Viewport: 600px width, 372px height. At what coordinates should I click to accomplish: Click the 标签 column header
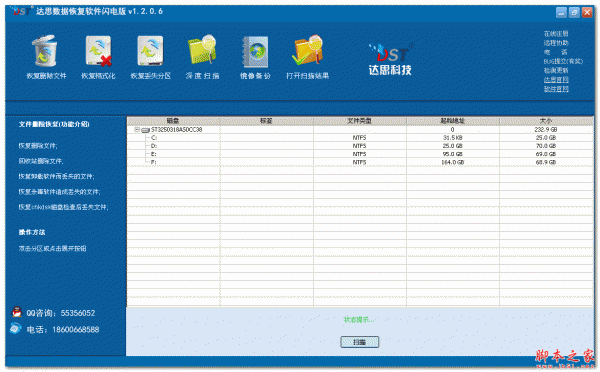266,121
